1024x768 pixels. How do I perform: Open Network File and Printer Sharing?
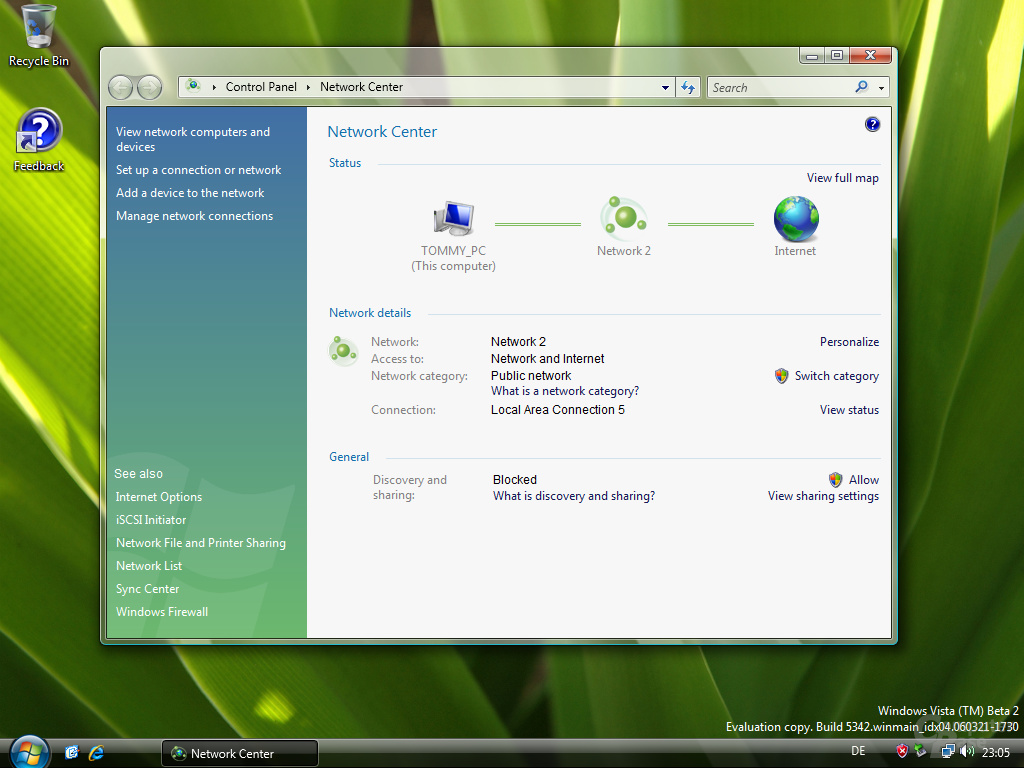(x=200, y=543)
